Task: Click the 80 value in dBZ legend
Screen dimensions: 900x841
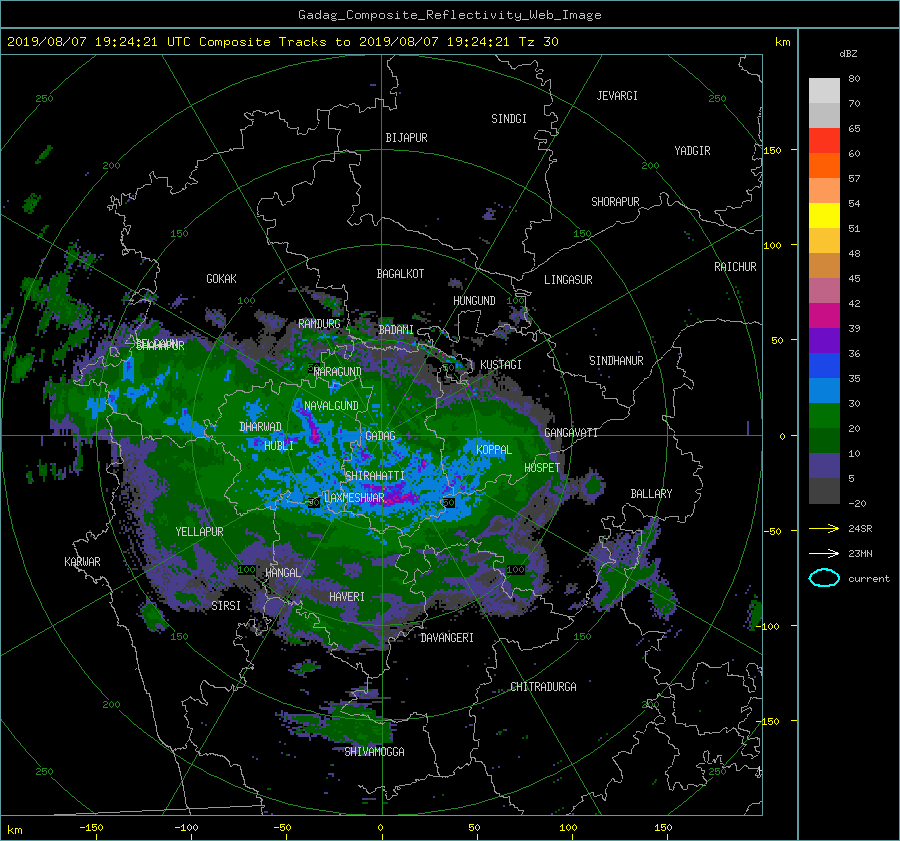Action: [x=854, y=79]
